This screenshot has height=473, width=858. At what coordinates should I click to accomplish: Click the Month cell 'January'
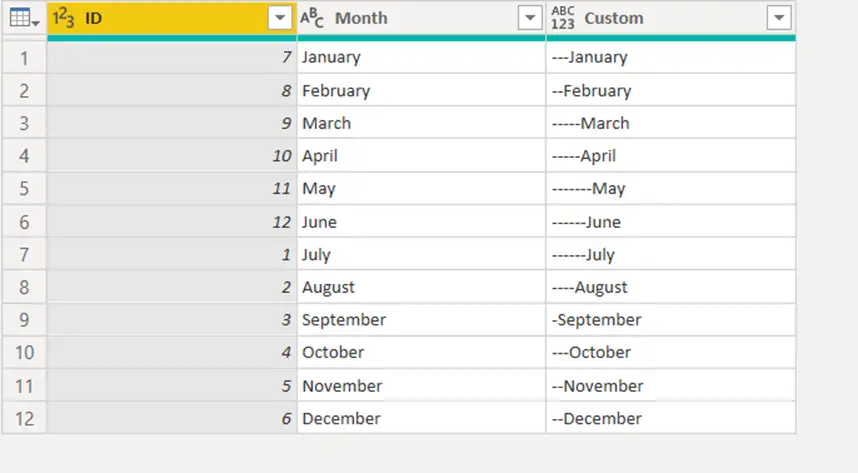[x=421, y=57]
